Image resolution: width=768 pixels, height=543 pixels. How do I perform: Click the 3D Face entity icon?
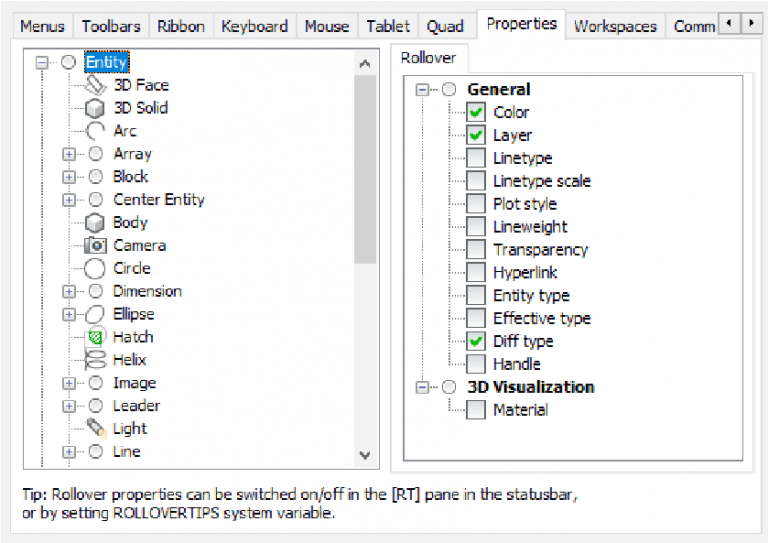click(95, 85)
